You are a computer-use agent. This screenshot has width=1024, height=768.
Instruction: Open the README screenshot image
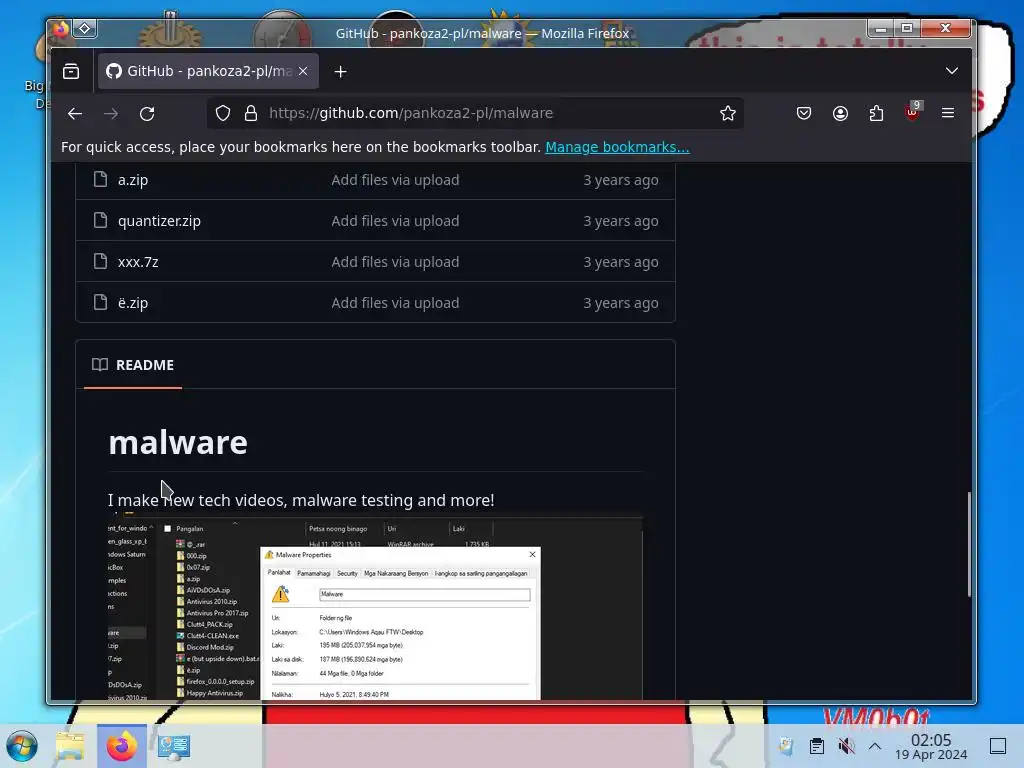tap(375, 608)
